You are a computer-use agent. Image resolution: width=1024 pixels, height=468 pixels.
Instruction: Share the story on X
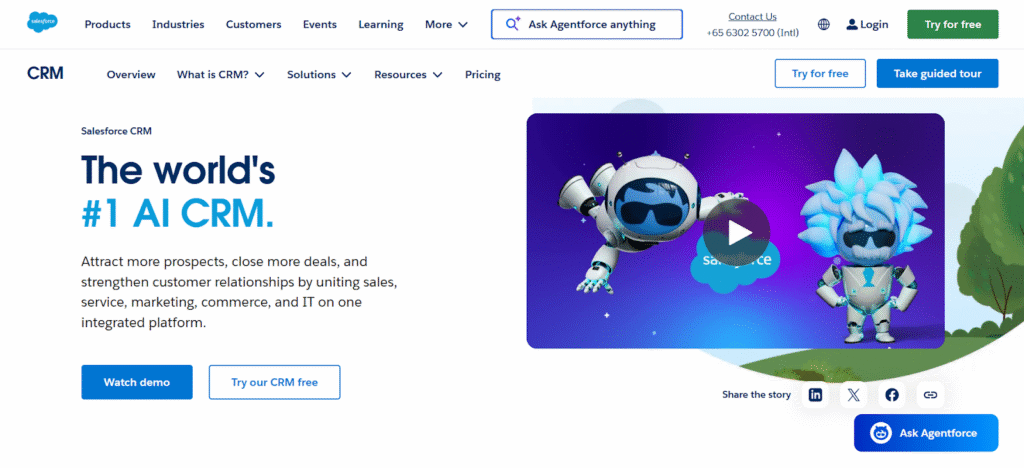tap(853, 395)
